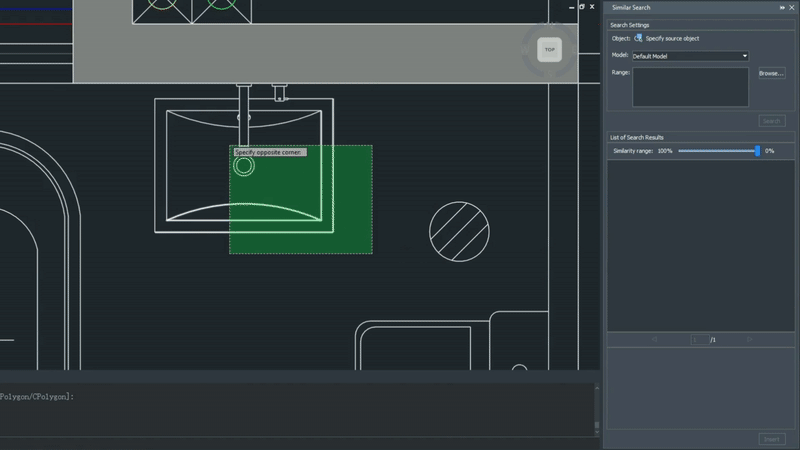Click the Similarity range slider handle
The image size is (800, 450).
click(x=757, y=151)
